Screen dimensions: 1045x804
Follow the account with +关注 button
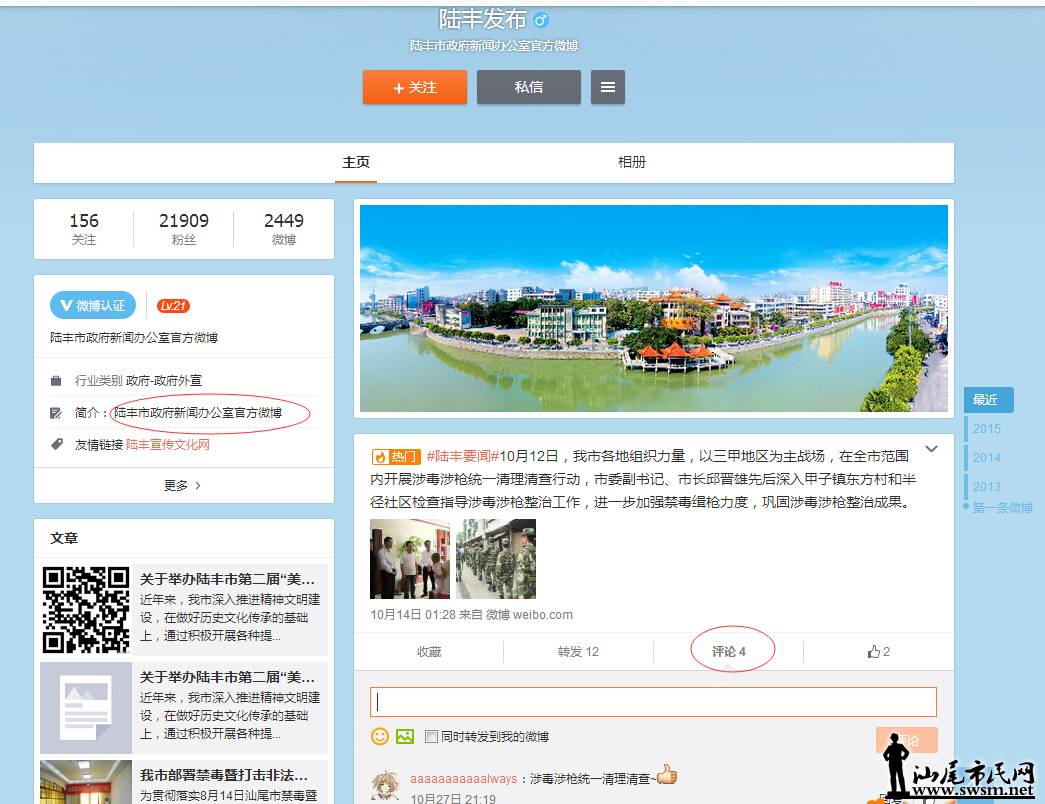(x=415, y=87)
